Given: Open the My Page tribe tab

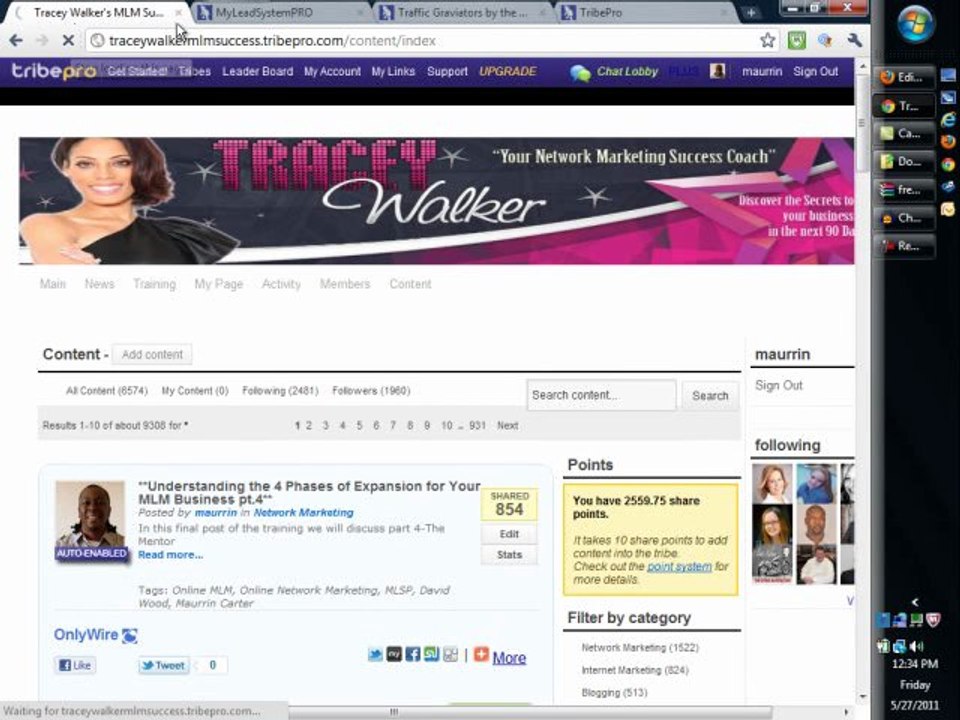Looking at the screenshot, I should 219,284.
